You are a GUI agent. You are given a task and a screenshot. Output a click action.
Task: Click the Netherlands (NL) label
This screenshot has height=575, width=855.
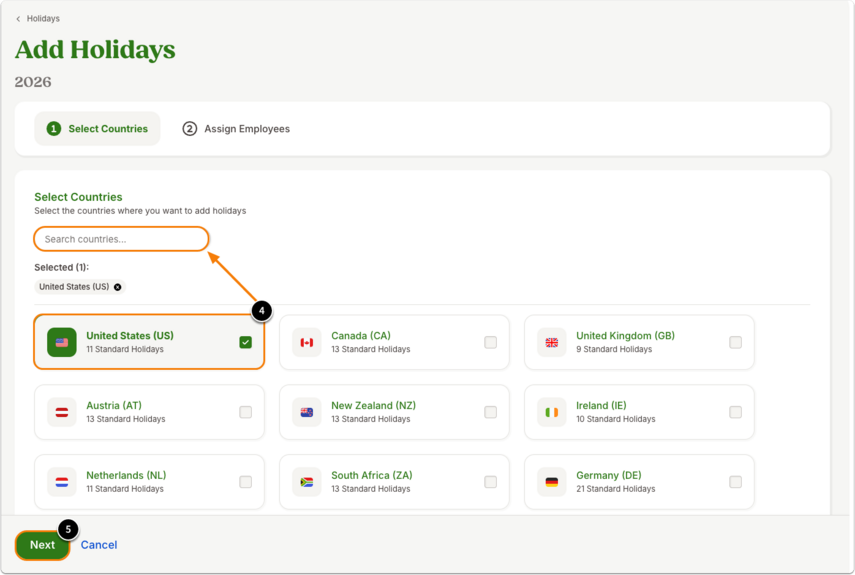(126, 475)
